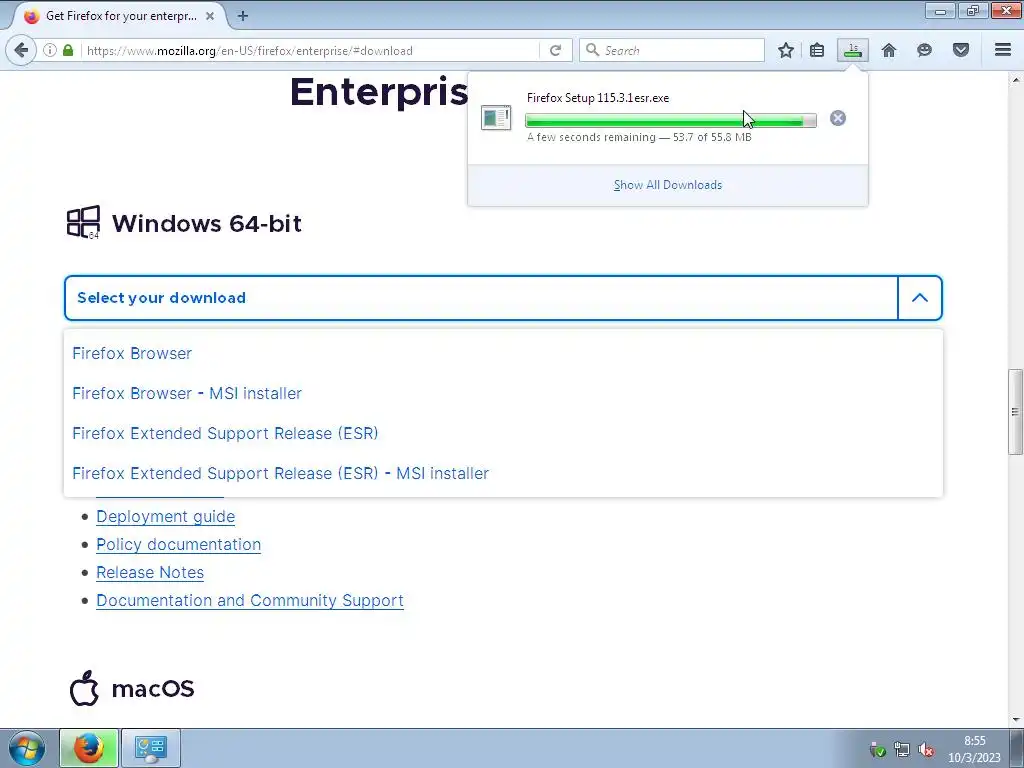Click the muted volume tray icon
The width and height of the screenshot is (1024, 768).
(925, 750)
